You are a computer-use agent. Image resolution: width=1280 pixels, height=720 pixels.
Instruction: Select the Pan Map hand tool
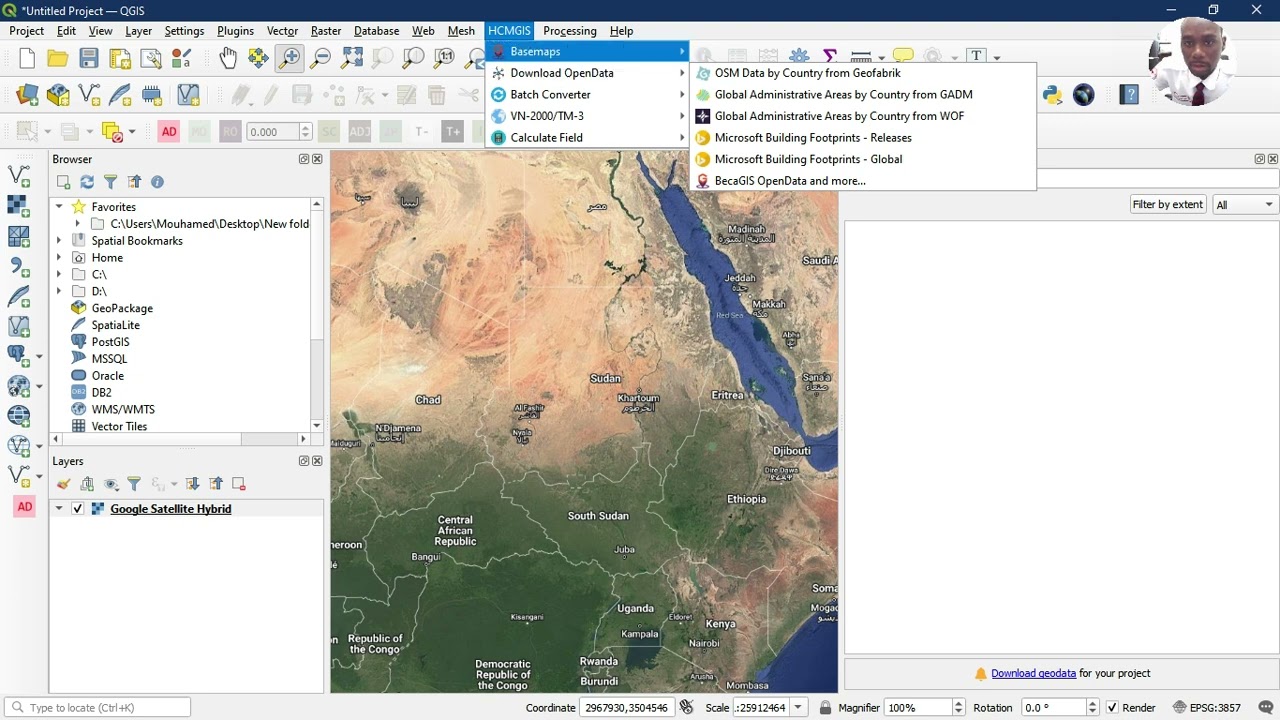[228, 58]
